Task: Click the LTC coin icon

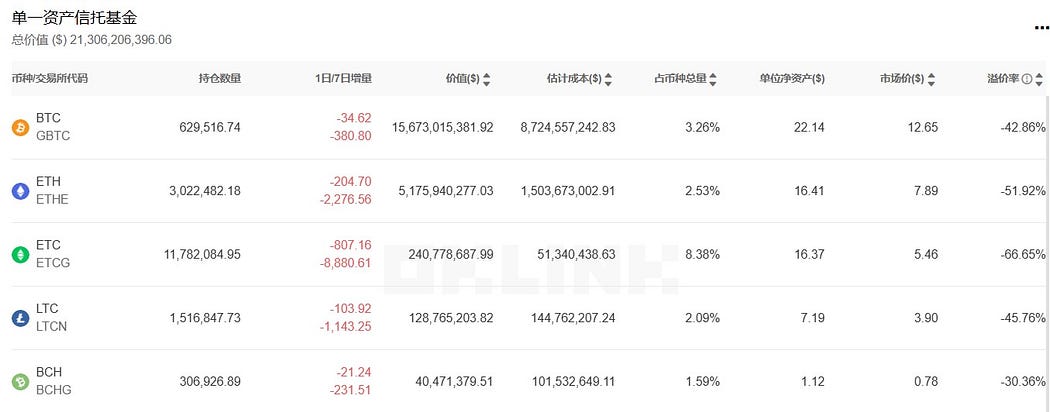Action: click(21, 318)
